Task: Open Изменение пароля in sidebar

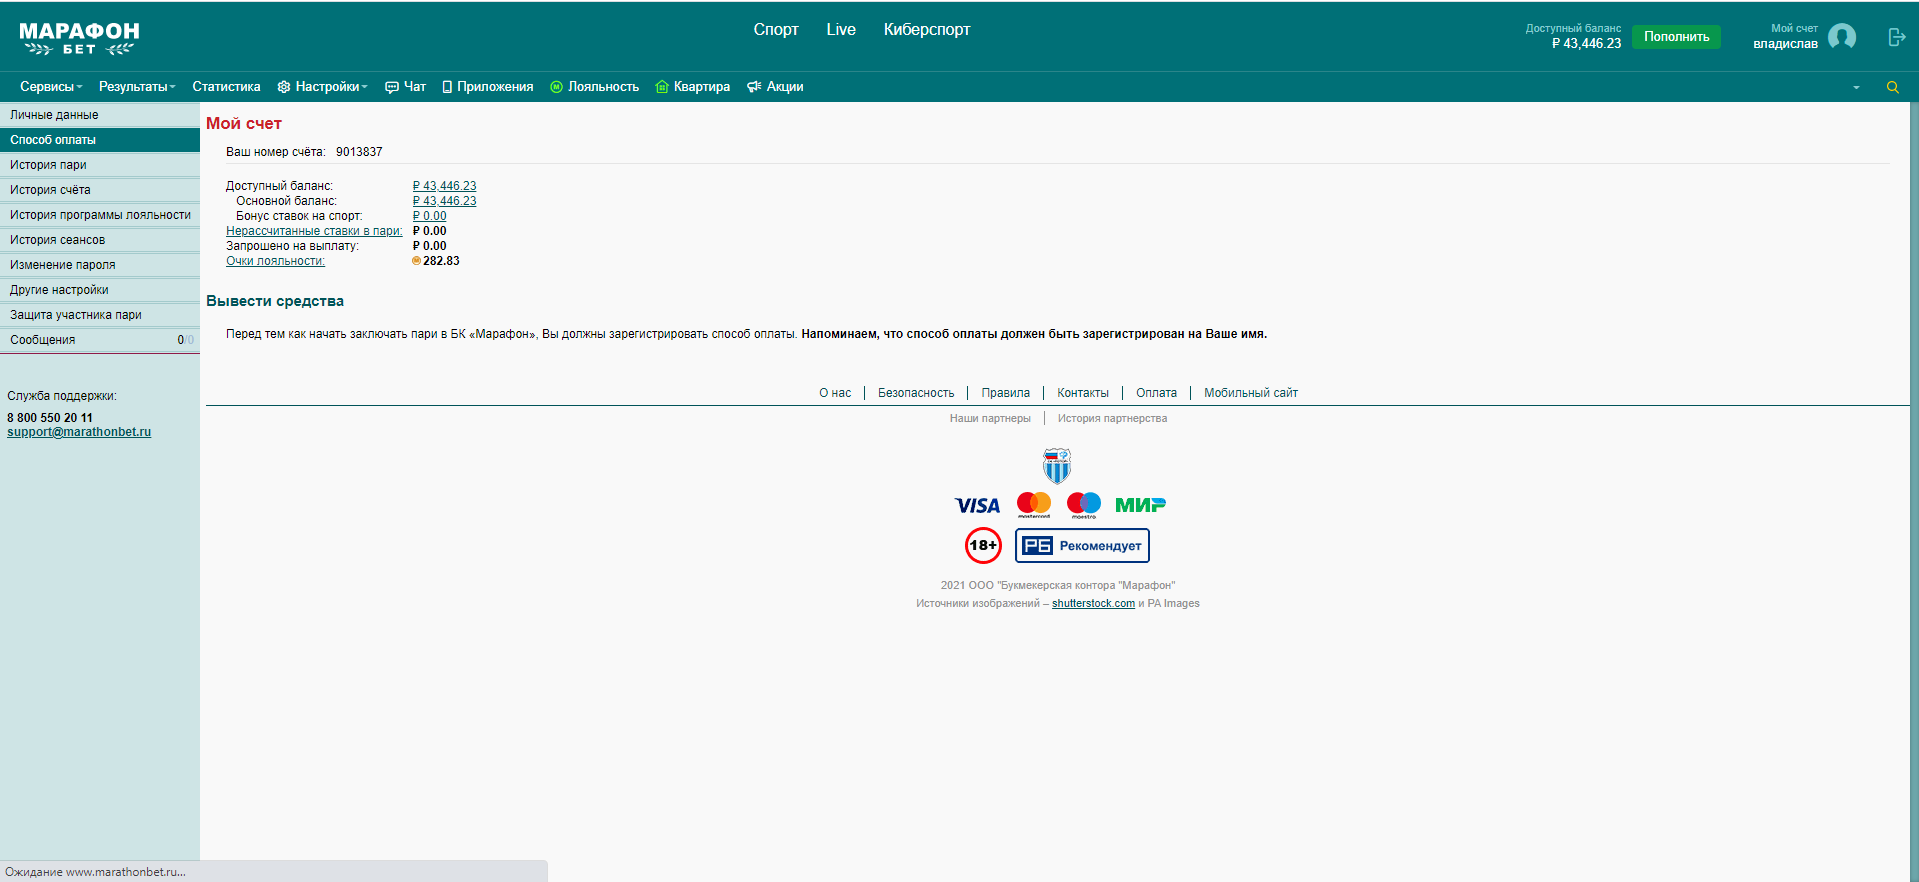Action: point(62,265)
